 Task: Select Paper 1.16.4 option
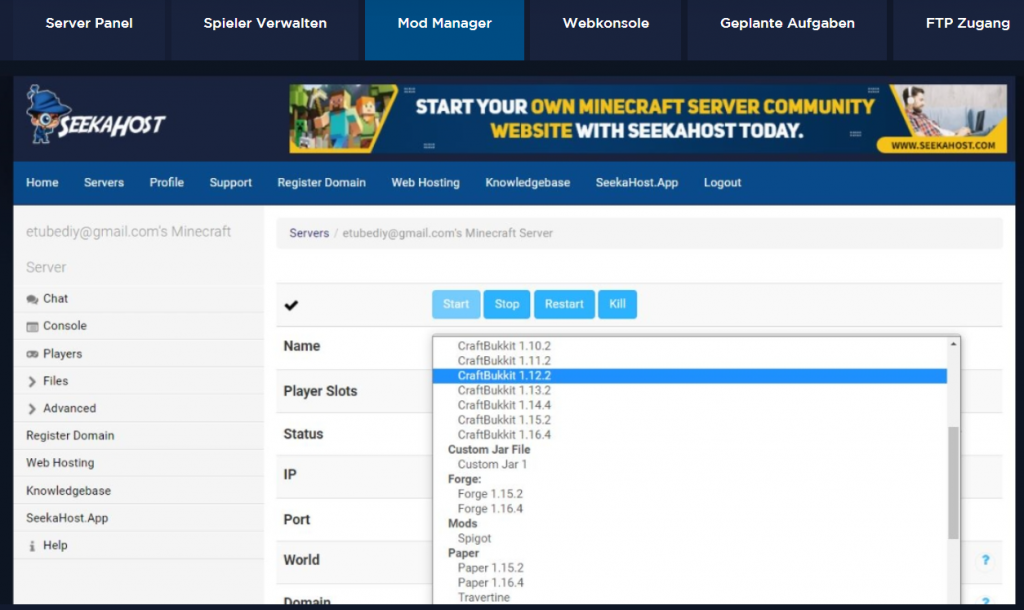(491, 583)
